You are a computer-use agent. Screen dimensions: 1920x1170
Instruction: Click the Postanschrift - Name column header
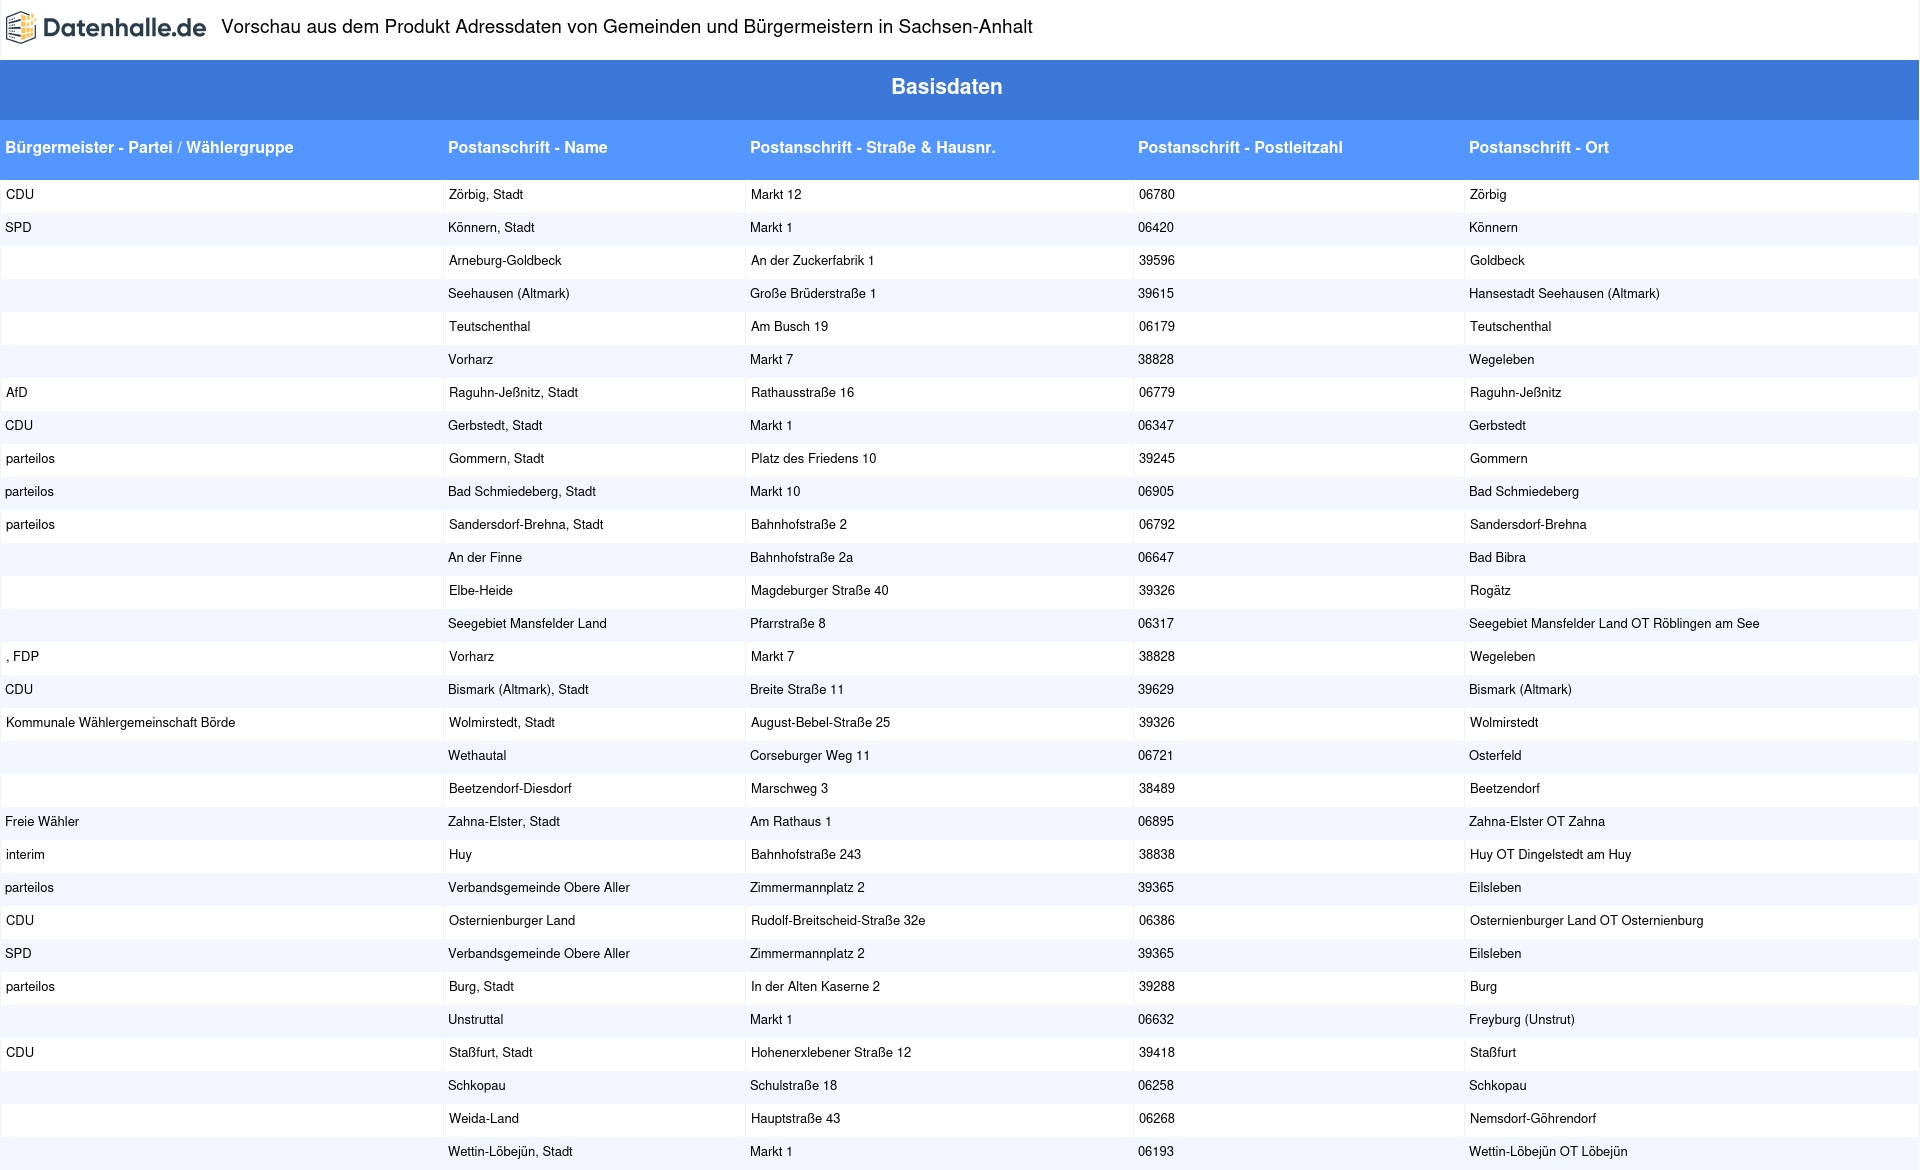[x=527, y=148]
